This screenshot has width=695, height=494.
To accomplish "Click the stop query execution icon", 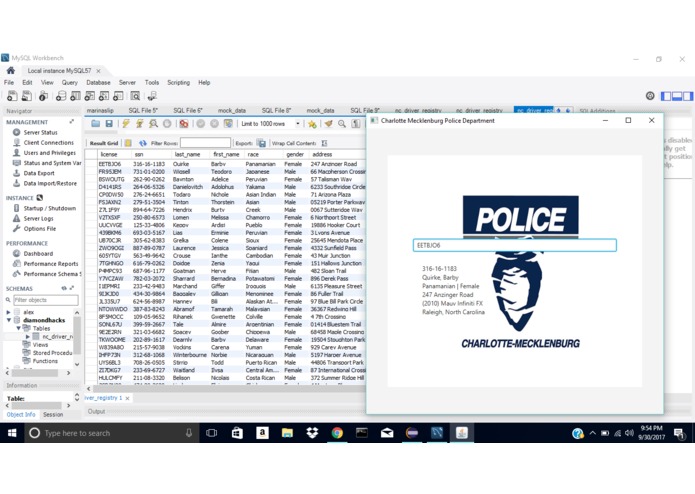I will (x=167, y=124).
